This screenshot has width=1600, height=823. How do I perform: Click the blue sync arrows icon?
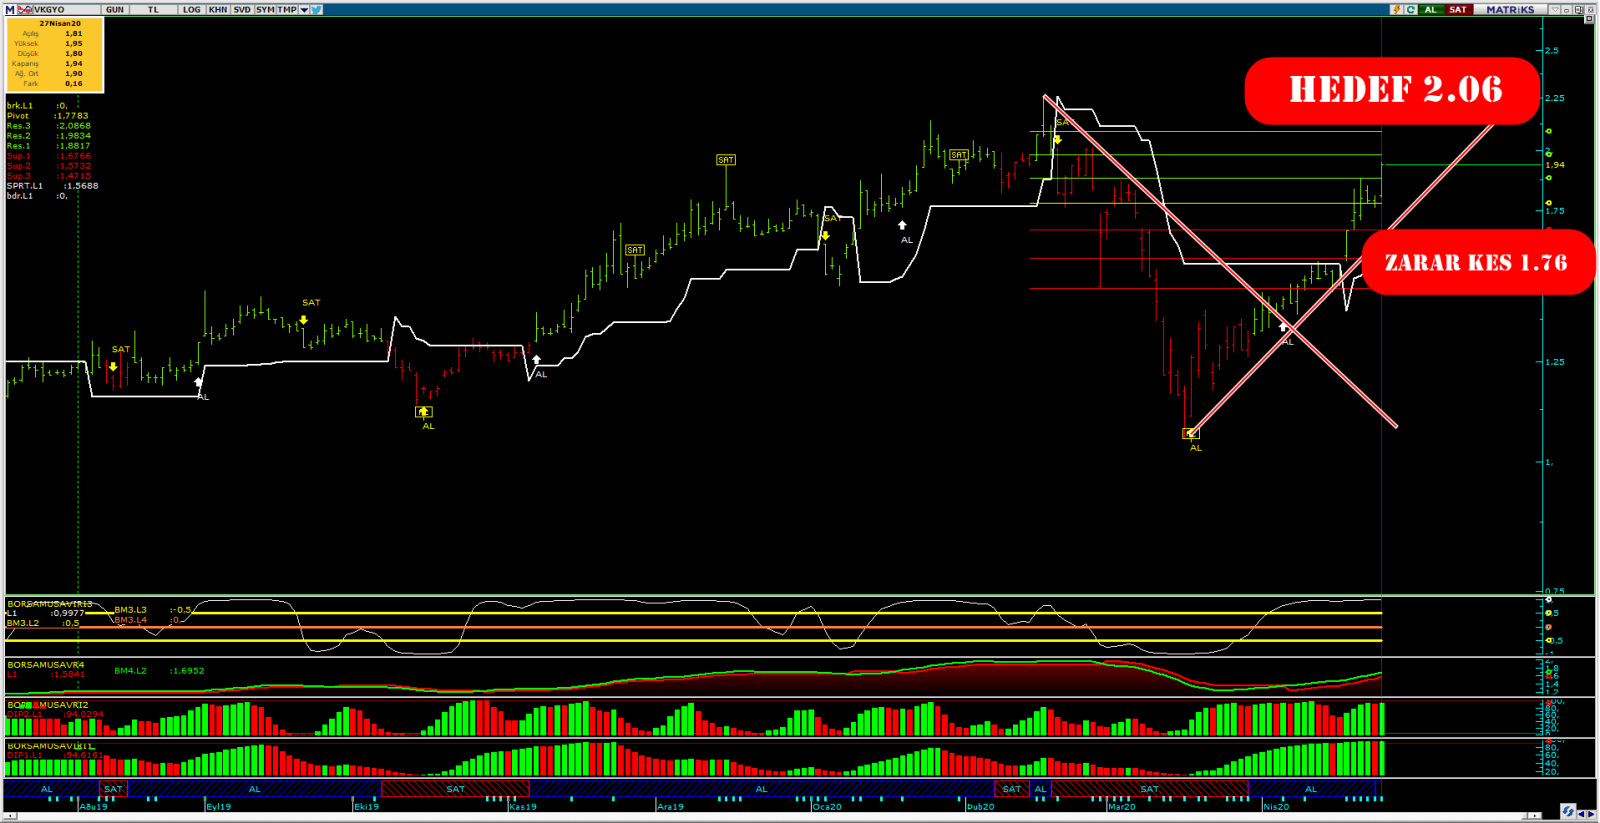click(x=1567, y=811)
